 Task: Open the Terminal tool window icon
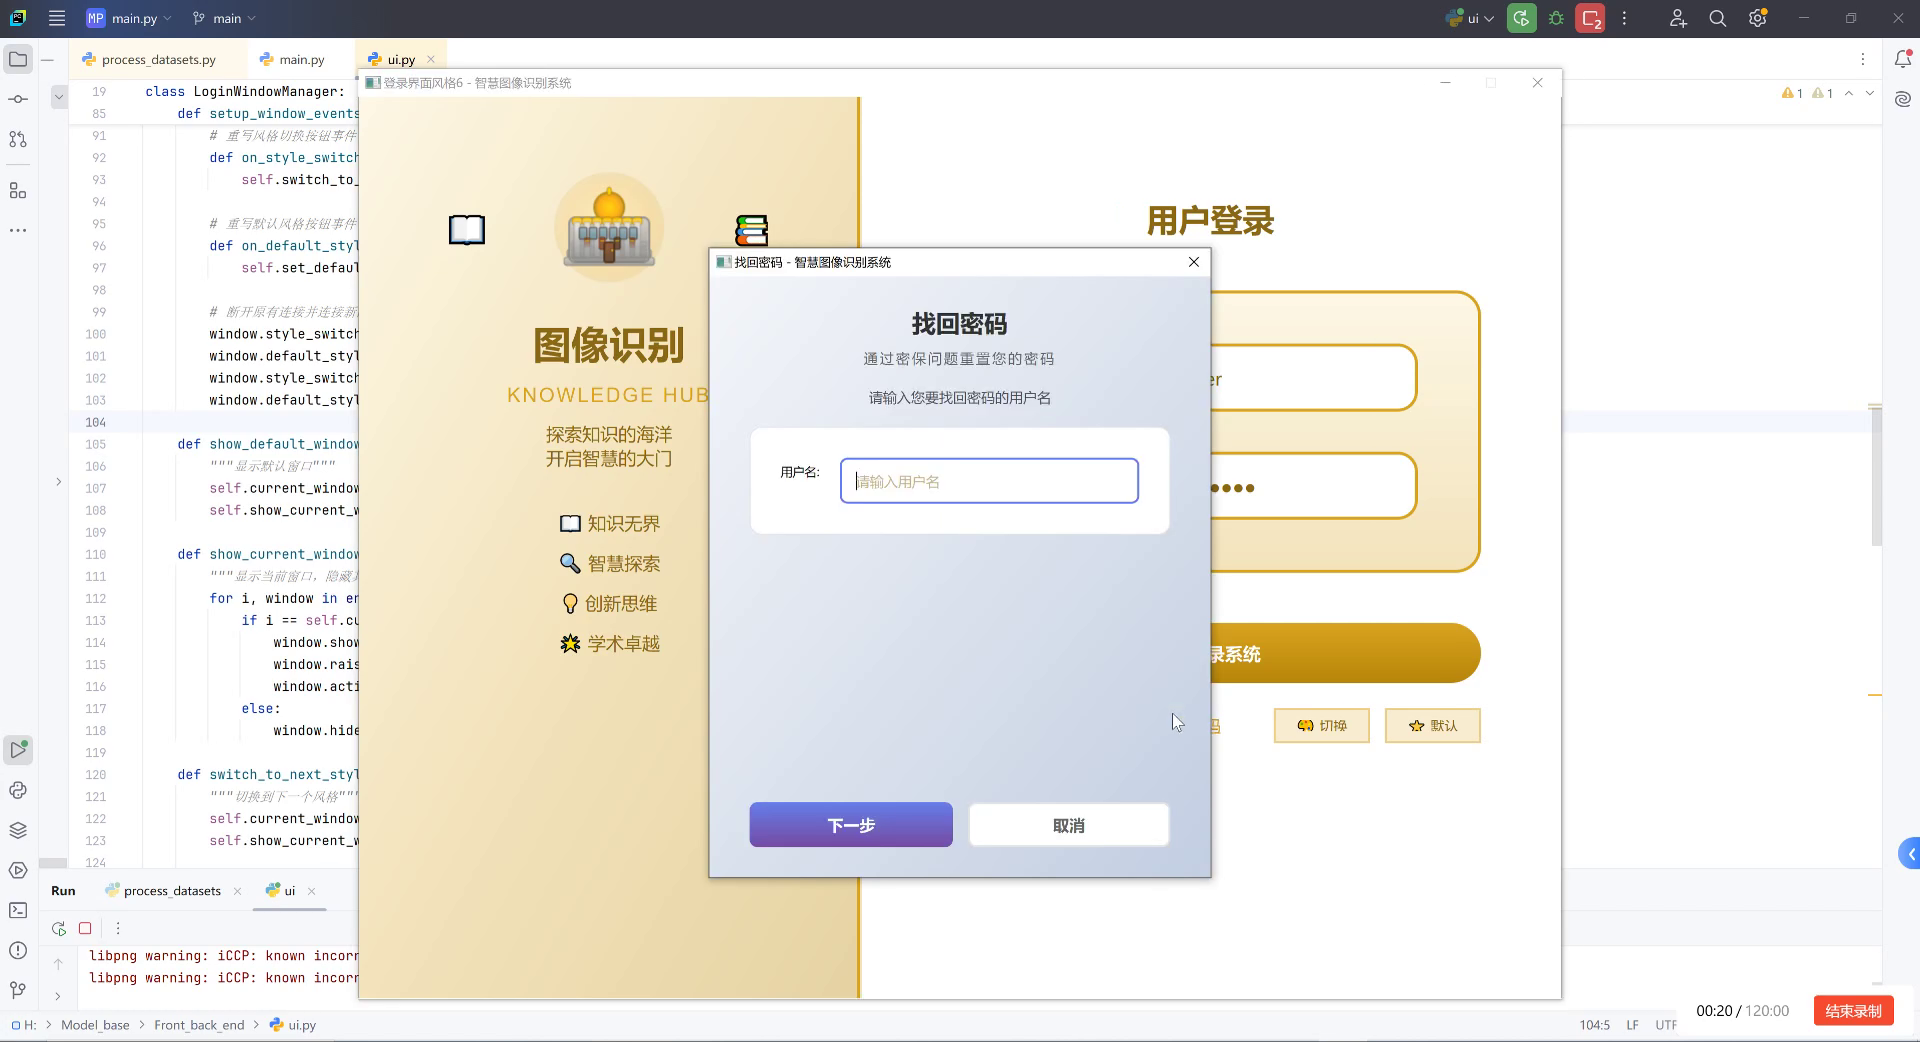(x=17, y=910)
